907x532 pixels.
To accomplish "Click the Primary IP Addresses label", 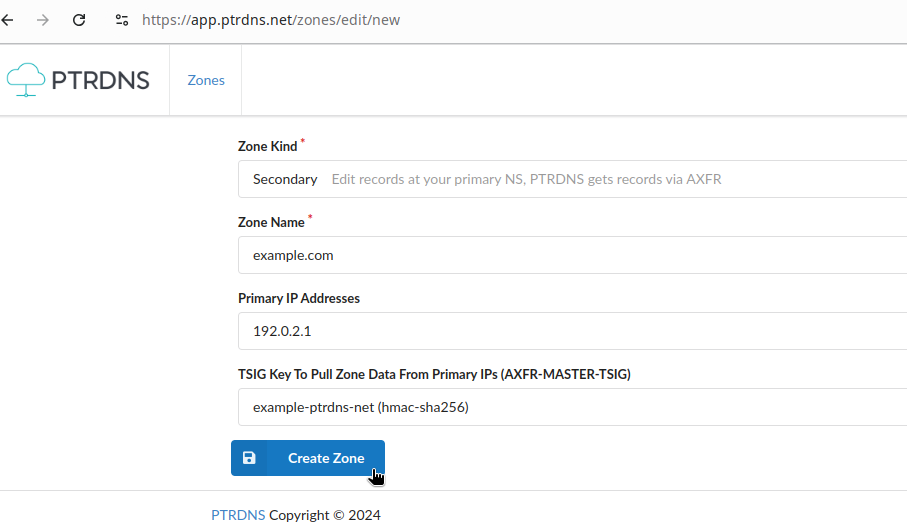I will point(299,298).
